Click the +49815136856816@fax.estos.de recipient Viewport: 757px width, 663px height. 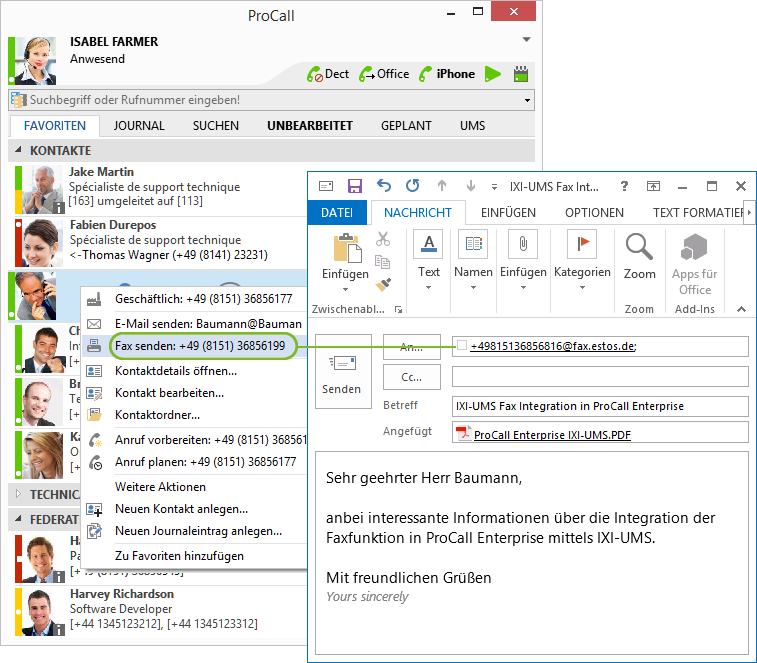tap(553, 346)
